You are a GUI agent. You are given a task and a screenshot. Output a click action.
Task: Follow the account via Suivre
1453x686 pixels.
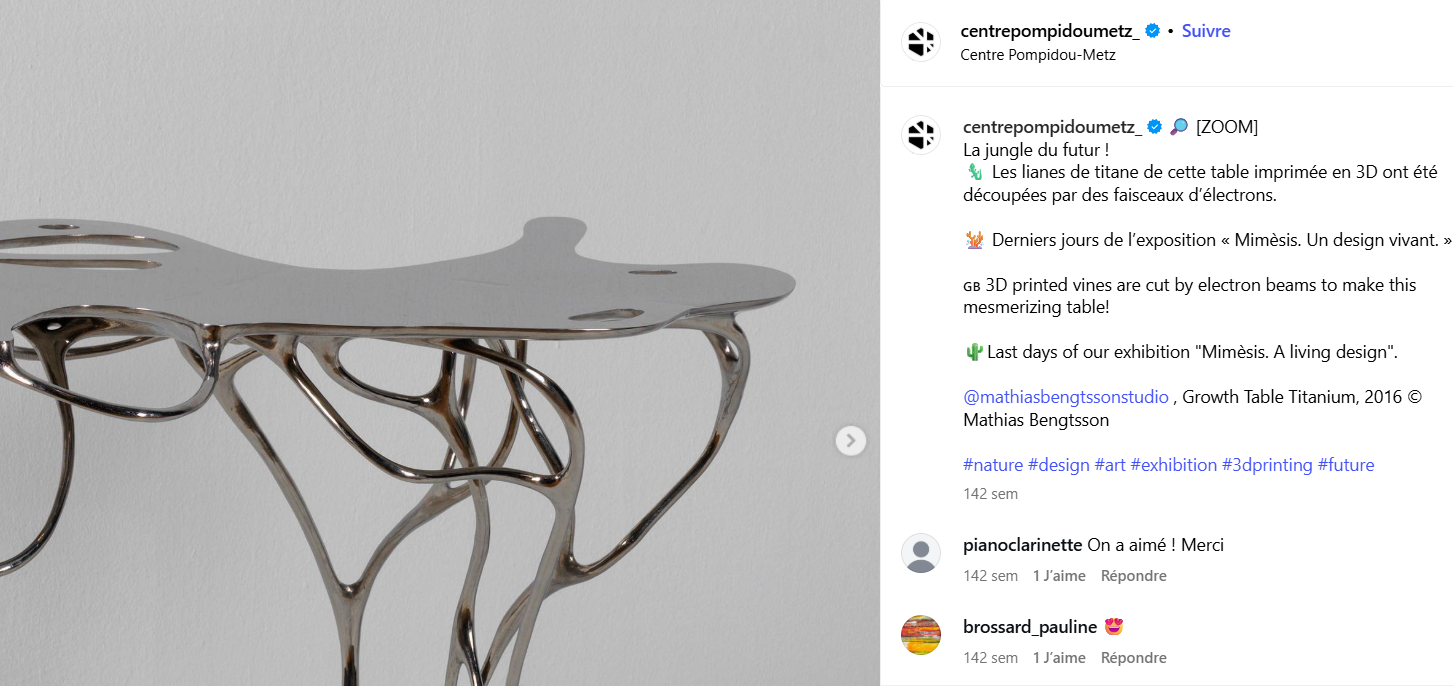click(x=1206, y=31)
